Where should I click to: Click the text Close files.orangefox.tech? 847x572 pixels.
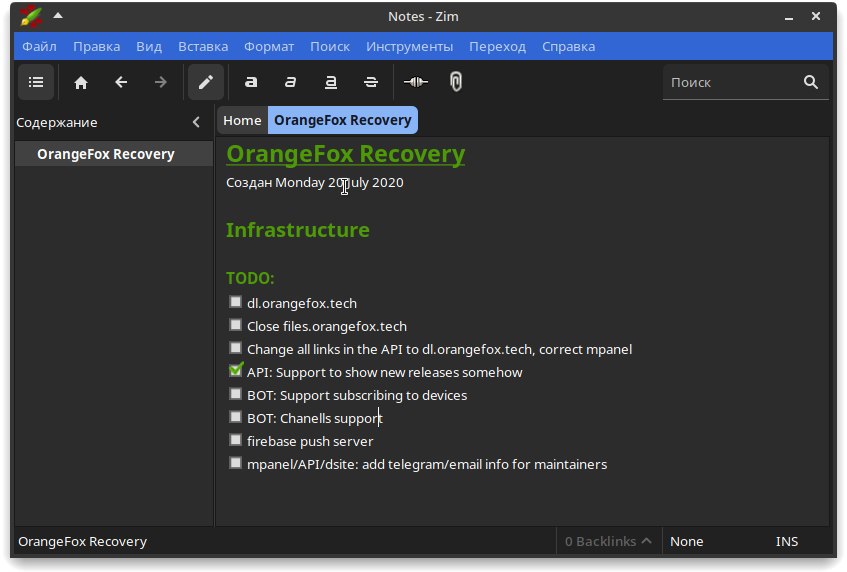tap(327, 326)
